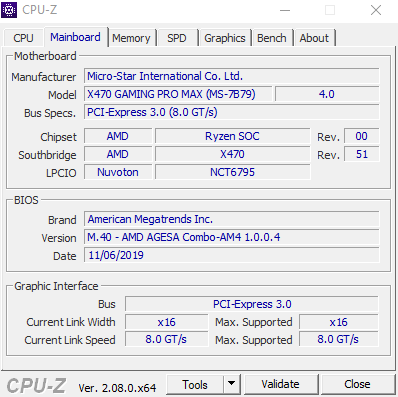Click the Southbridge vendor AMD field
This screenshot has height=397, width=398.
(x=118, y=154)
